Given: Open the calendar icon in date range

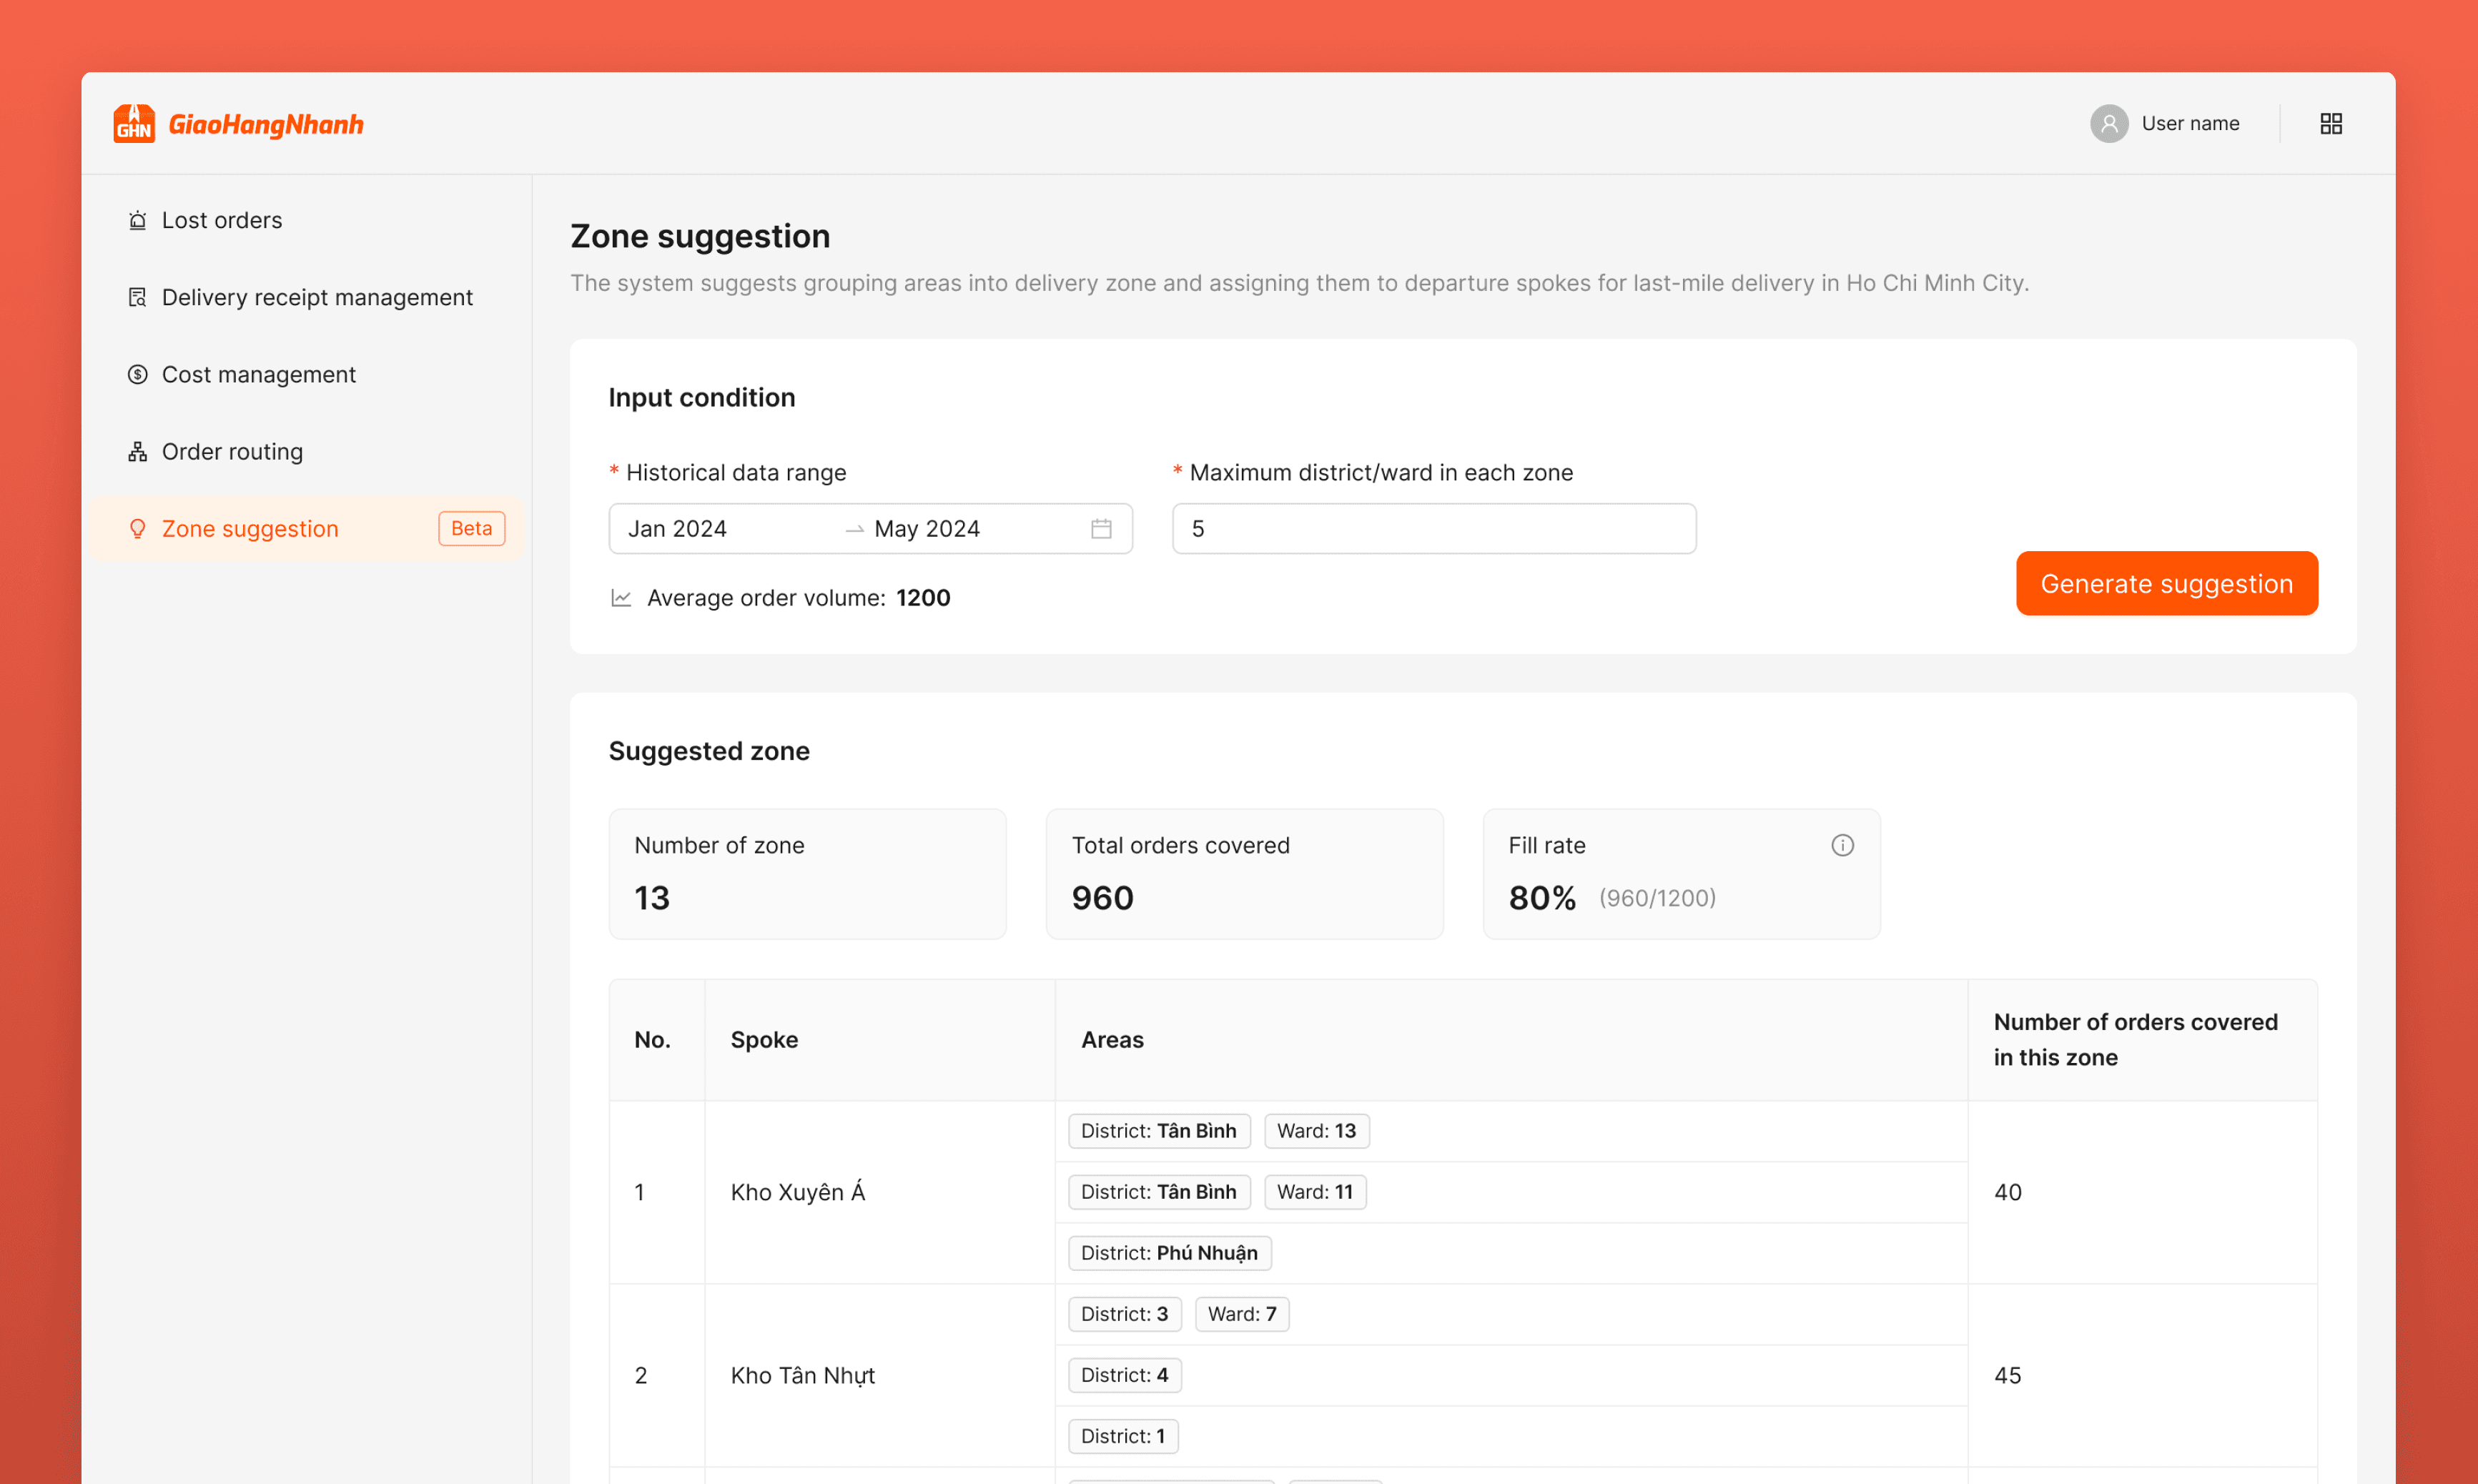Looking at the screenshot, I should coord(1101,529).
